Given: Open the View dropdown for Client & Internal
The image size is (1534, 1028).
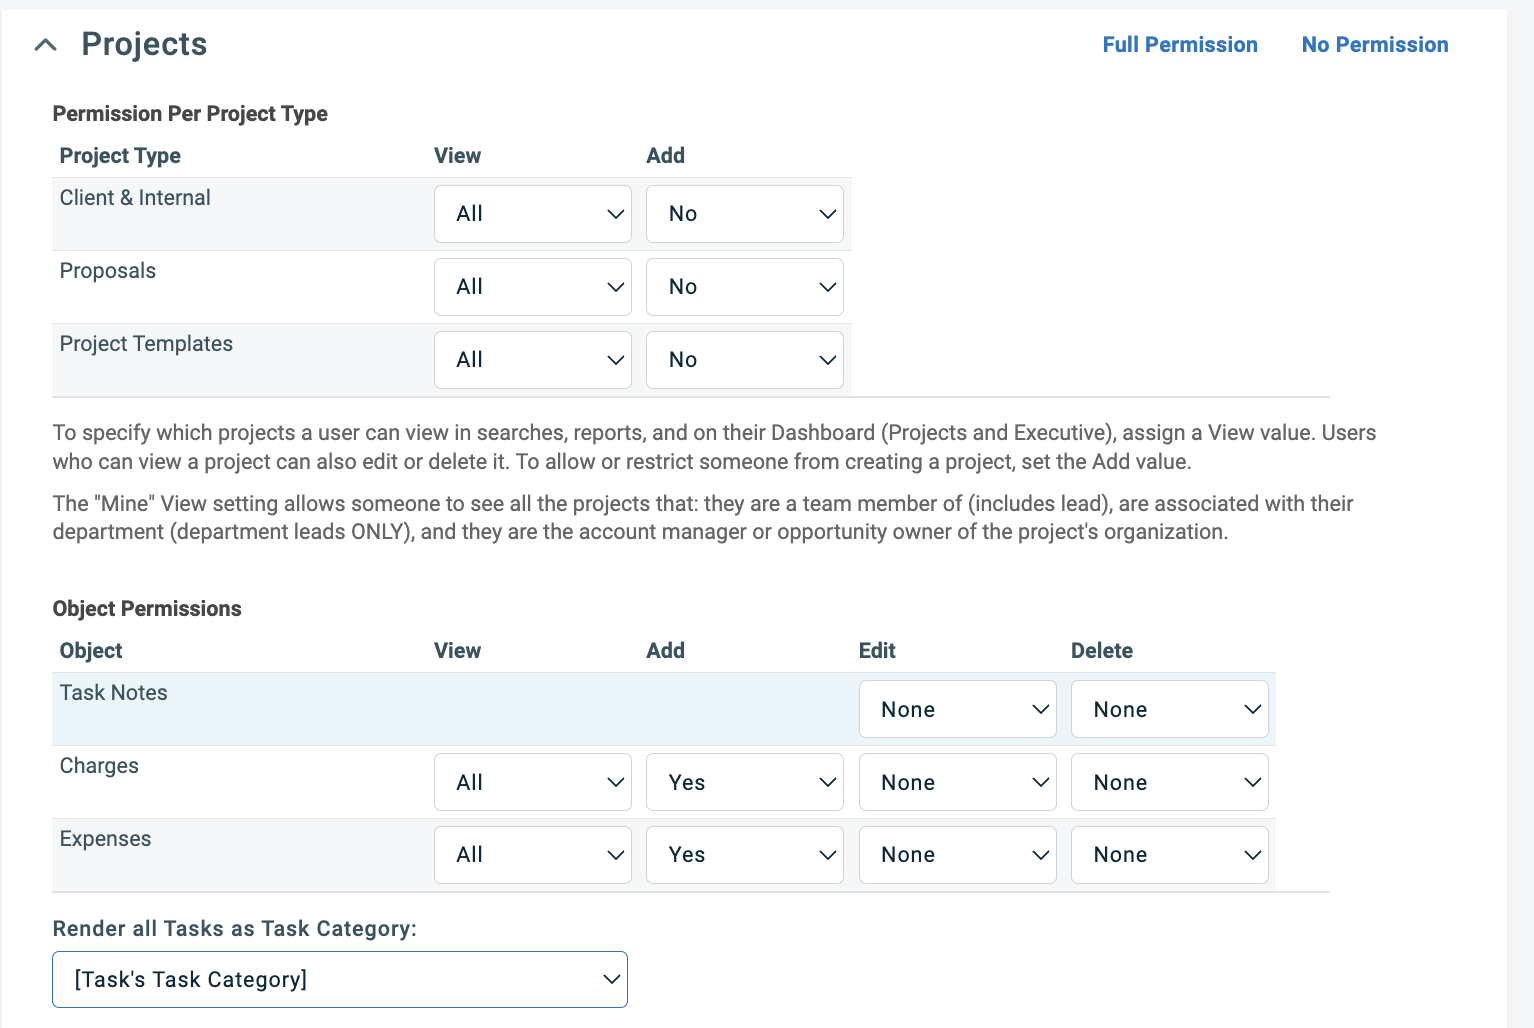Looking at the screenshot, I should pos(532,213).
